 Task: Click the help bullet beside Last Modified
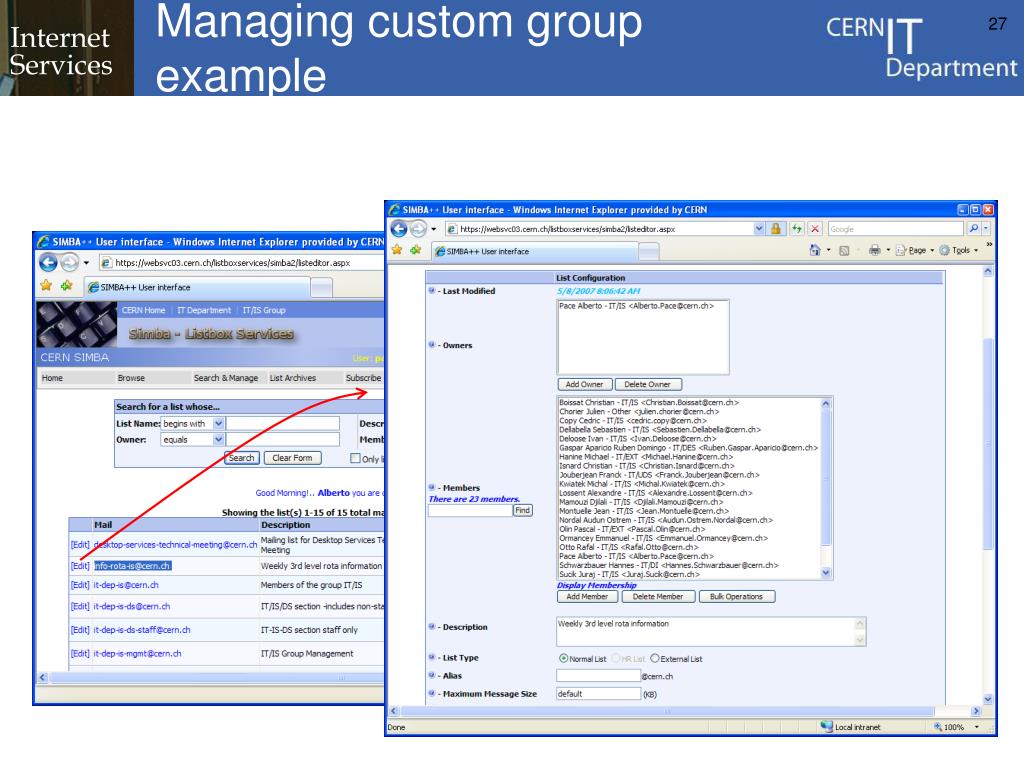click(432, 291)
